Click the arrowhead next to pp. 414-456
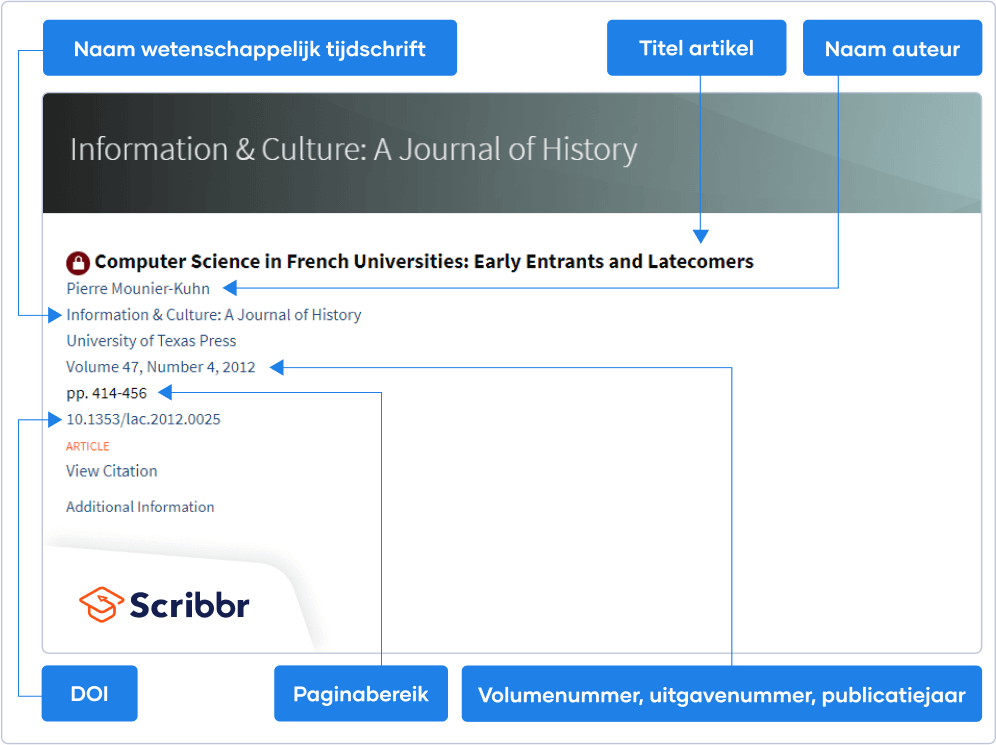Image resolution: width=996 pixels, height=745 pixels. coord(165,393)
